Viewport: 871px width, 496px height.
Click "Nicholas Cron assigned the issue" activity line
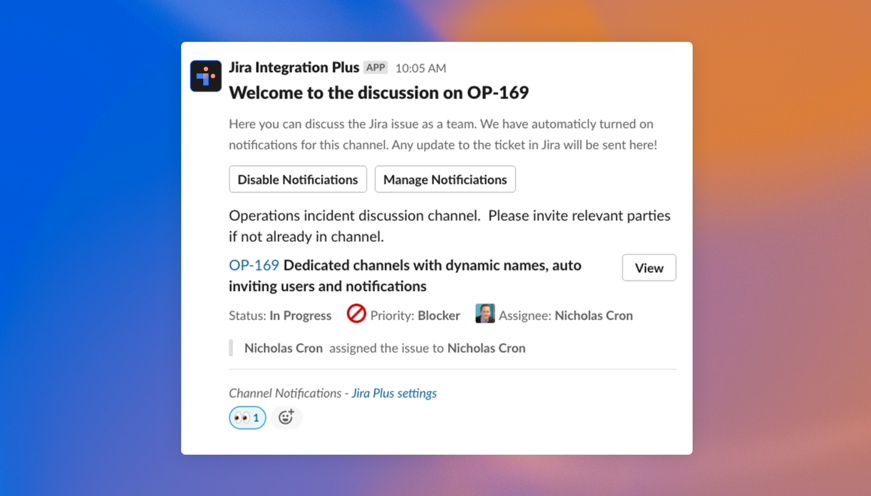(x=385, y=348)
